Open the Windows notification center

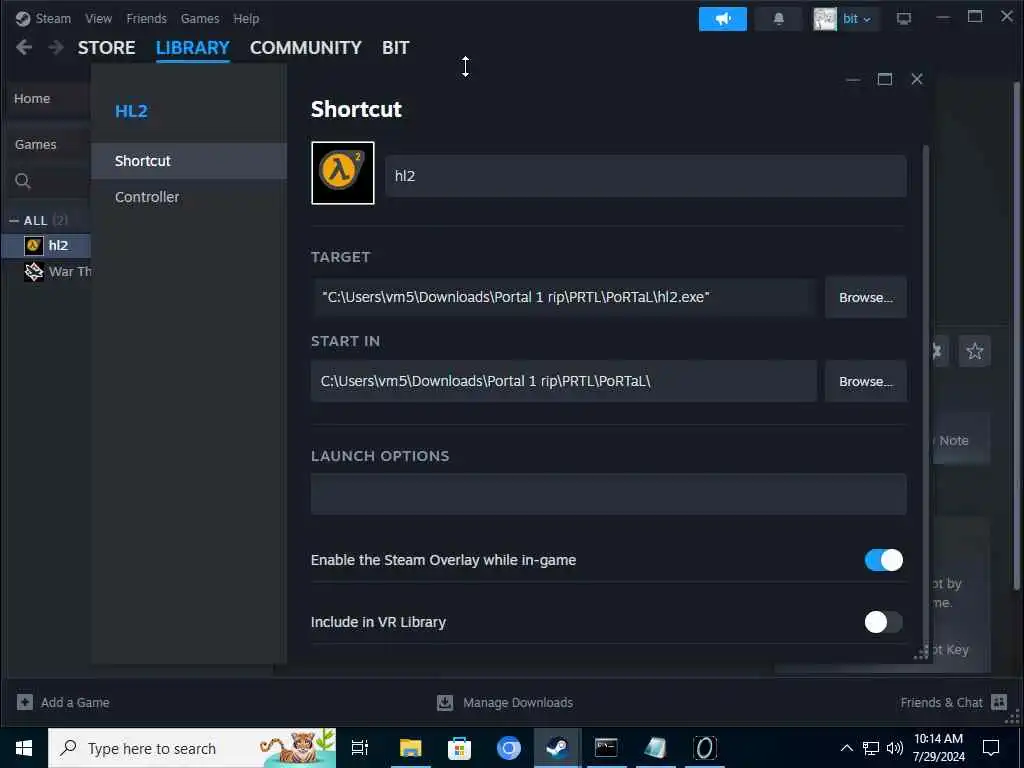coord(991,748)
